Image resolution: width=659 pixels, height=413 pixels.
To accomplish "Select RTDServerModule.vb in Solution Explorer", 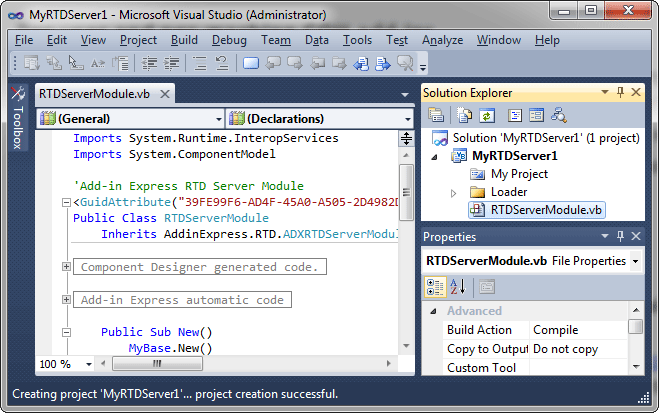I will point(546,210).
